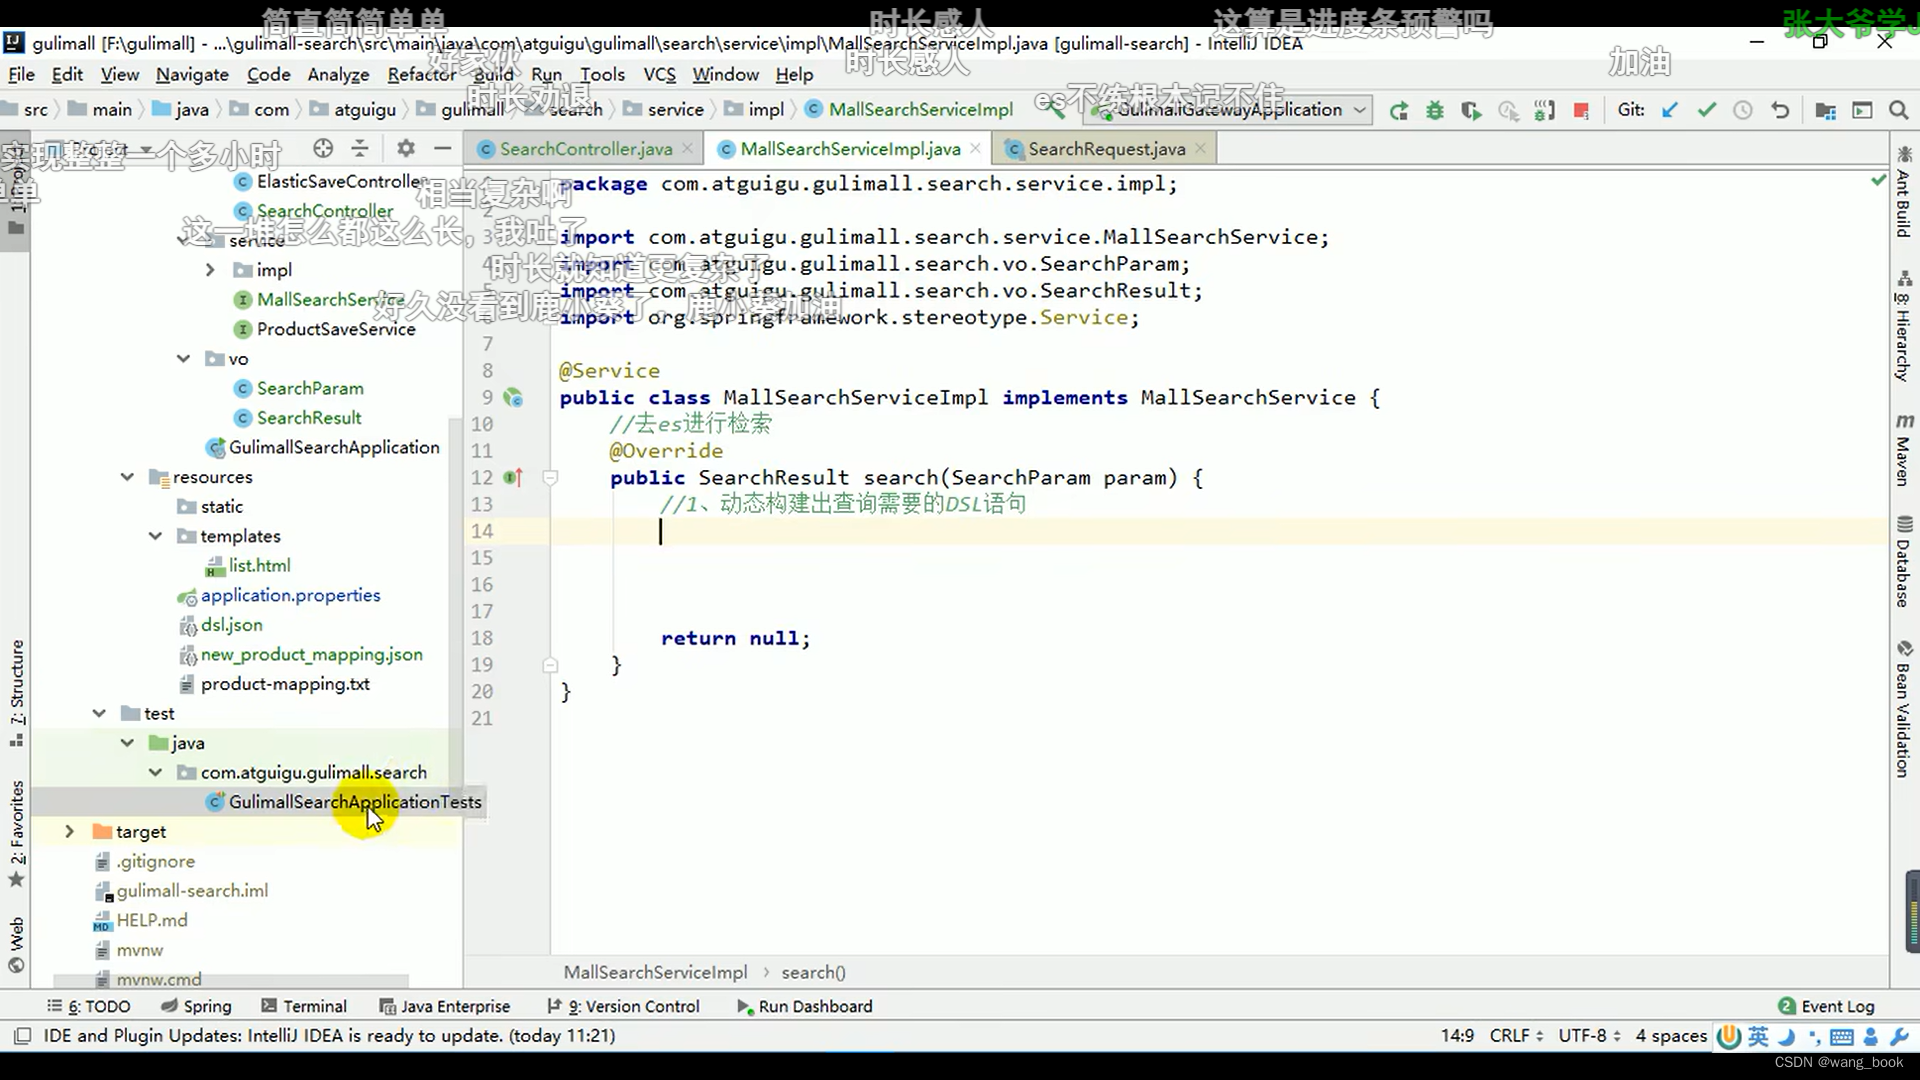Open Structure tool window

click(16, 692)
